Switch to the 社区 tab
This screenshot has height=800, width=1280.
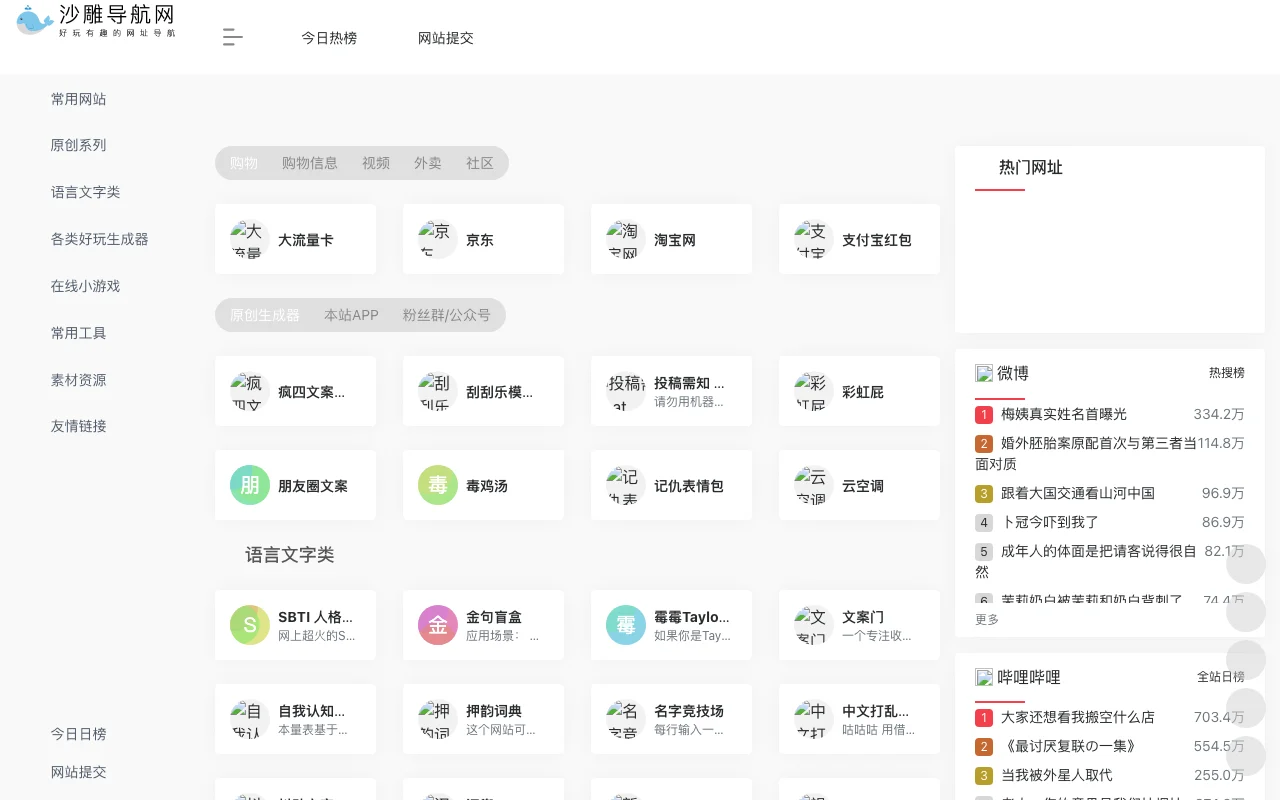pos(480,163)
